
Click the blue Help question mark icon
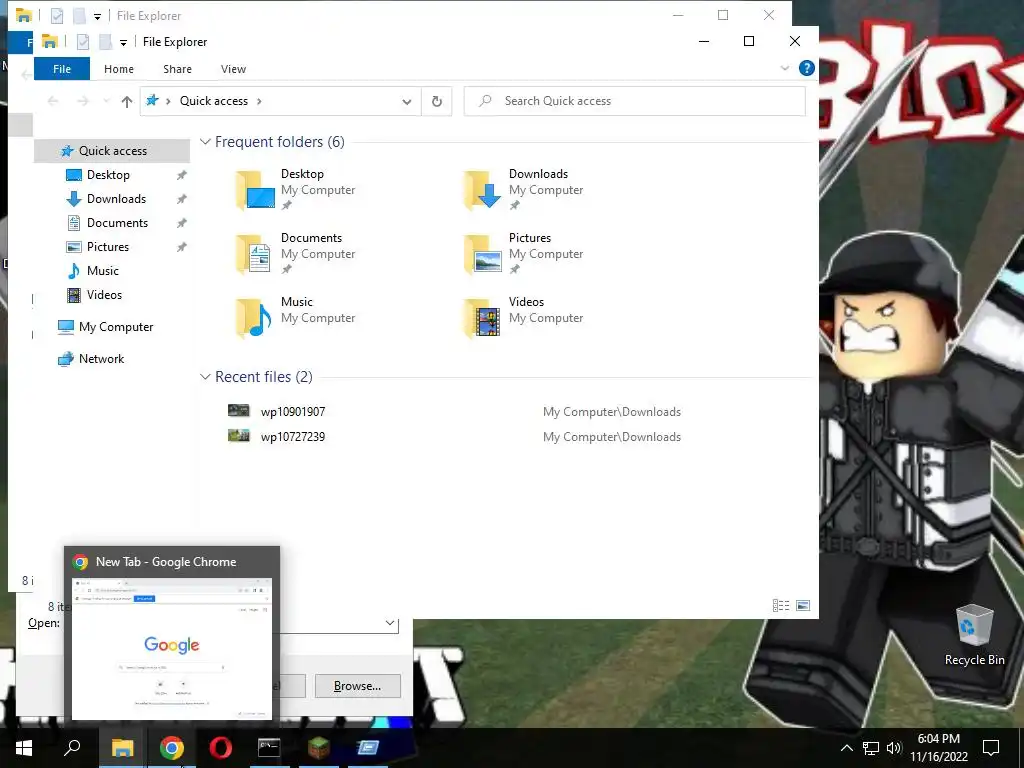[807, 68]
